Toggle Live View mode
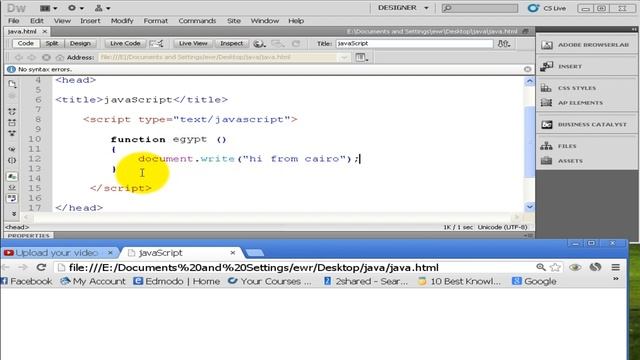640x360 pixels. click(x=193, y=43)
